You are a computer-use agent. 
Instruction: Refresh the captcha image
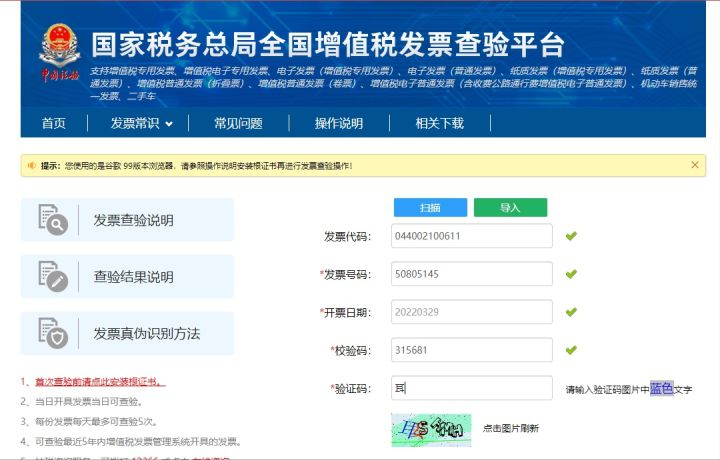[x=431, y=428]
